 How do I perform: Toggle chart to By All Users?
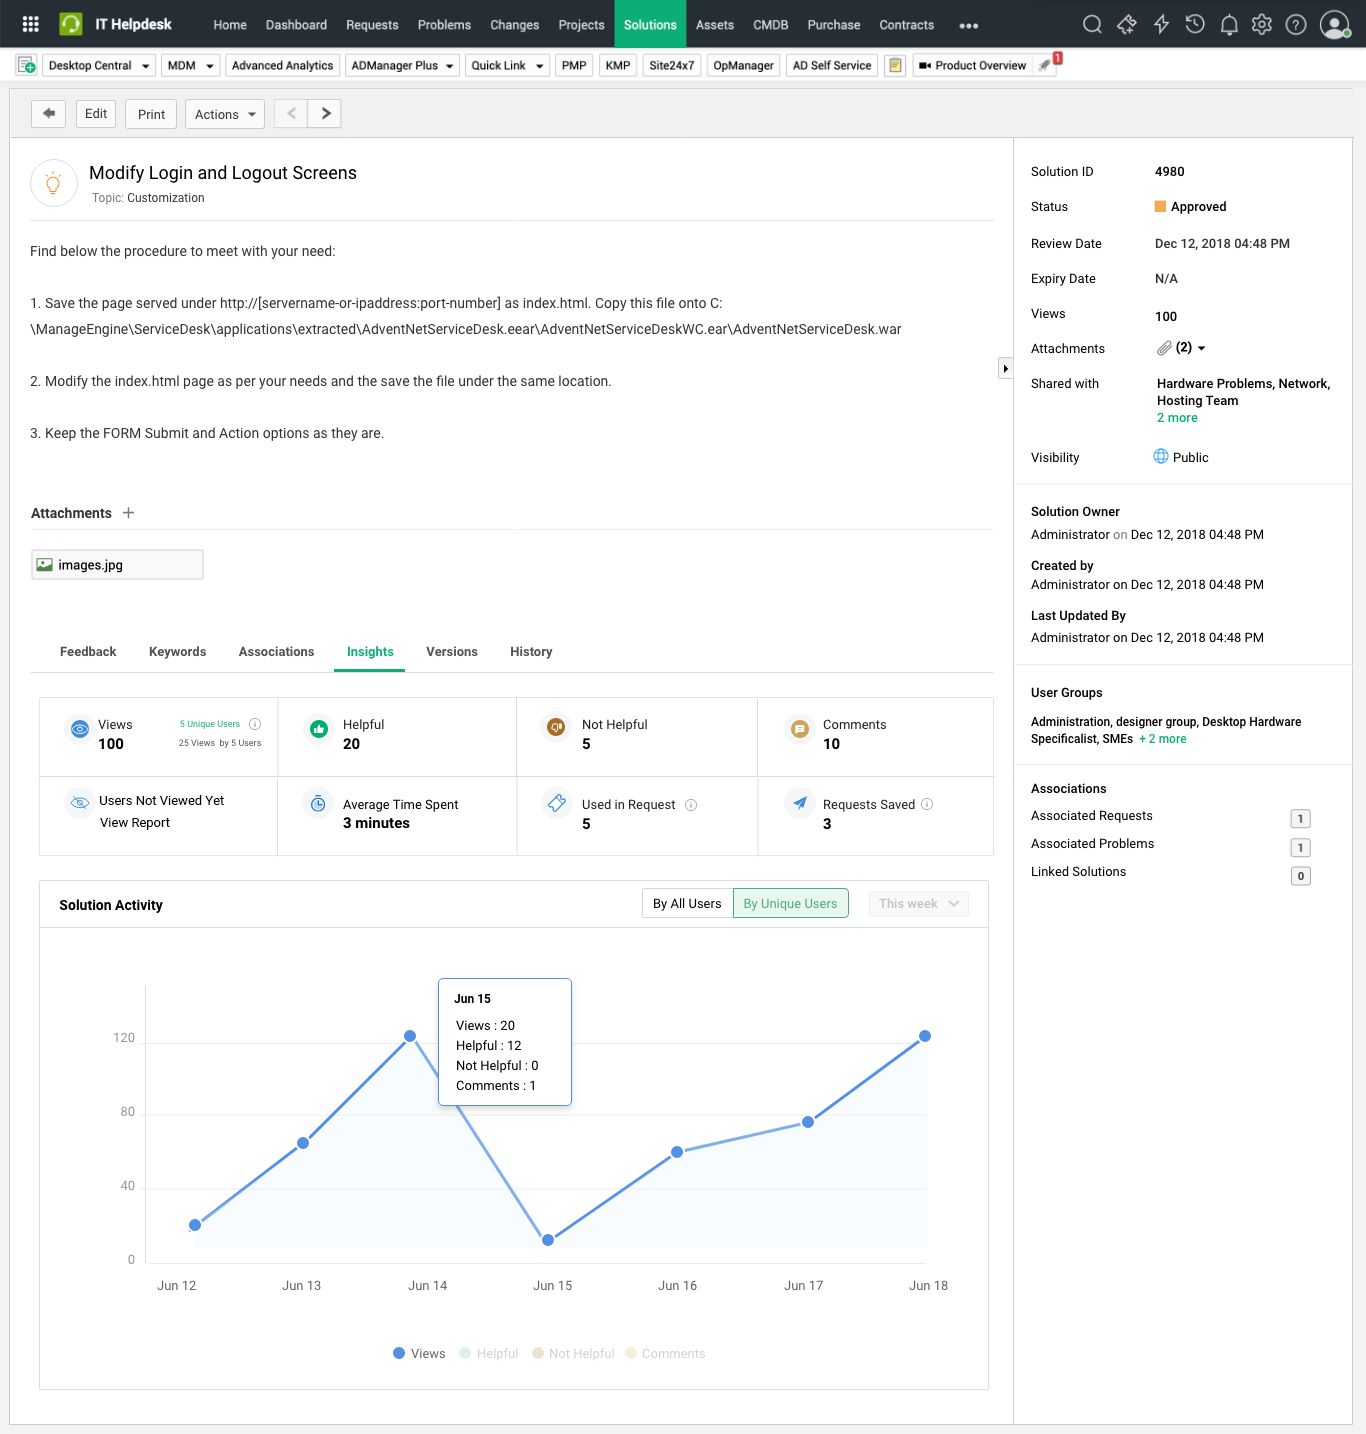pyautogui.click(x=687, y=903)
